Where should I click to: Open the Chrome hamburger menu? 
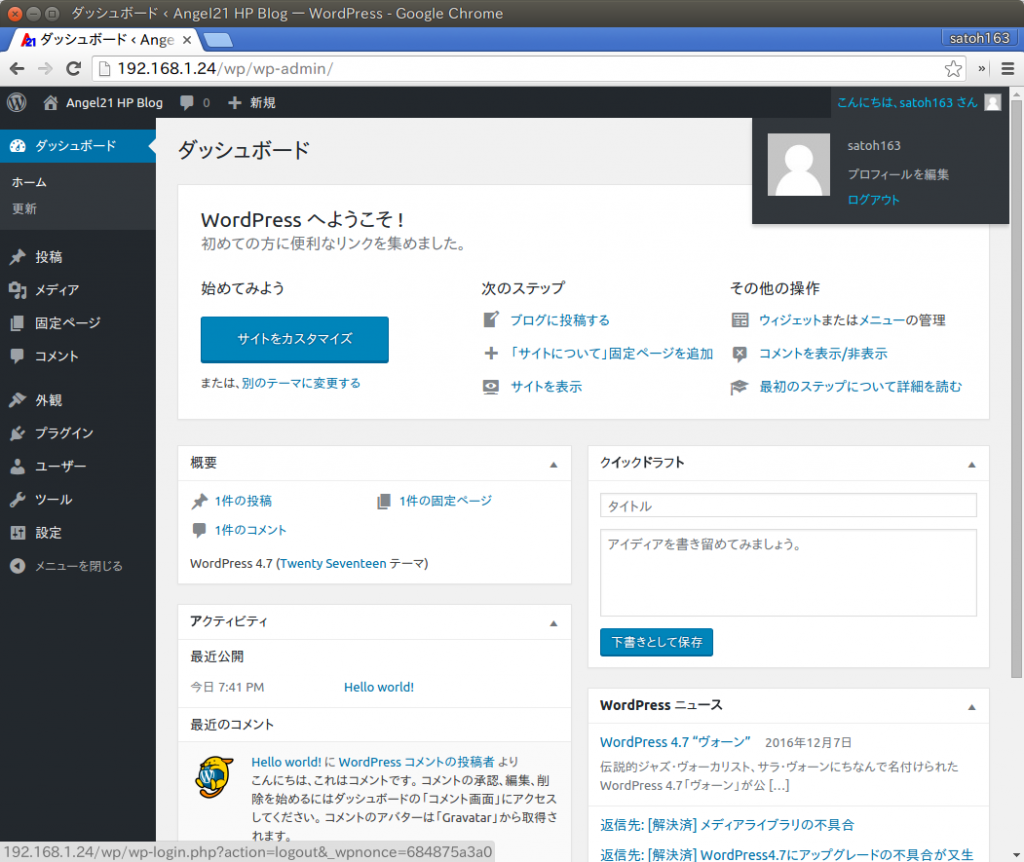tap(1008, 69)
